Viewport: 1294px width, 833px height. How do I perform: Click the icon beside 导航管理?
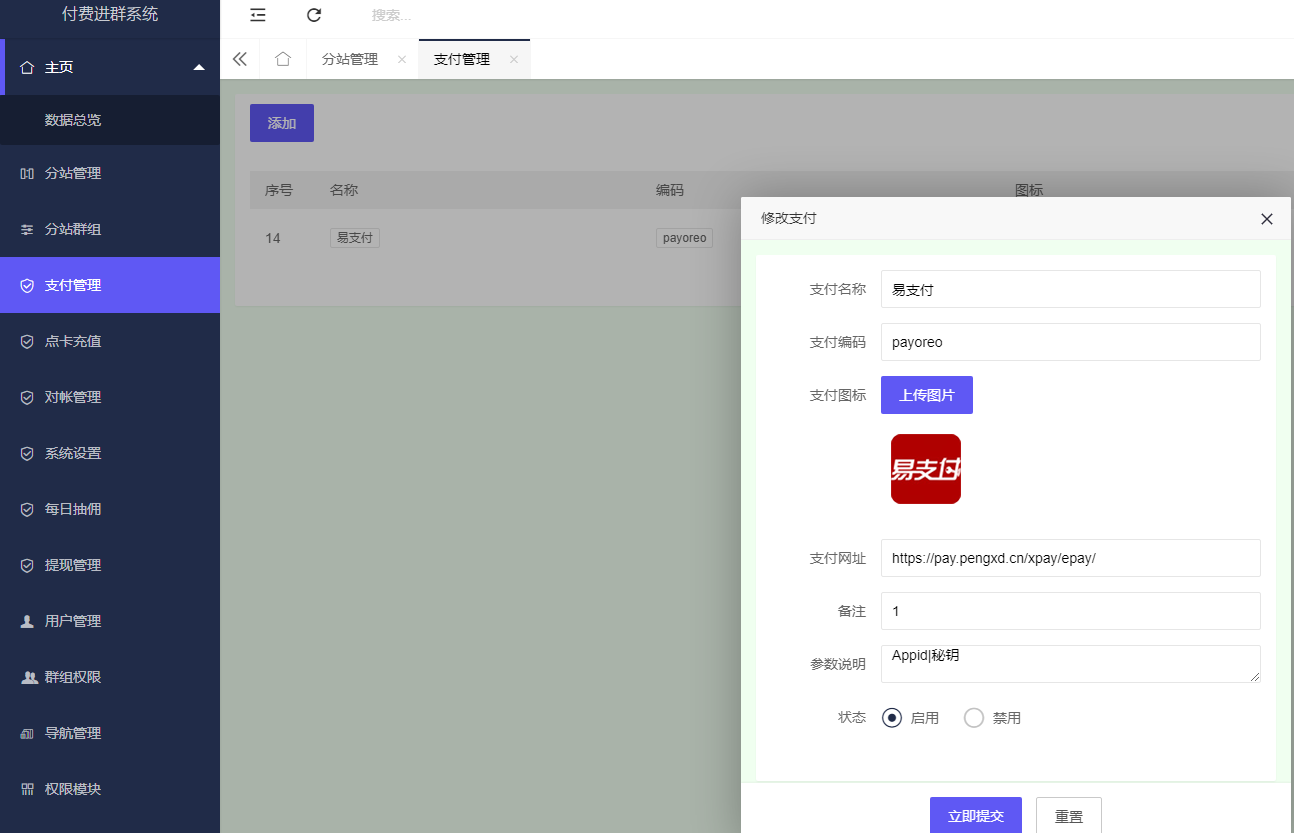point(27,733)
